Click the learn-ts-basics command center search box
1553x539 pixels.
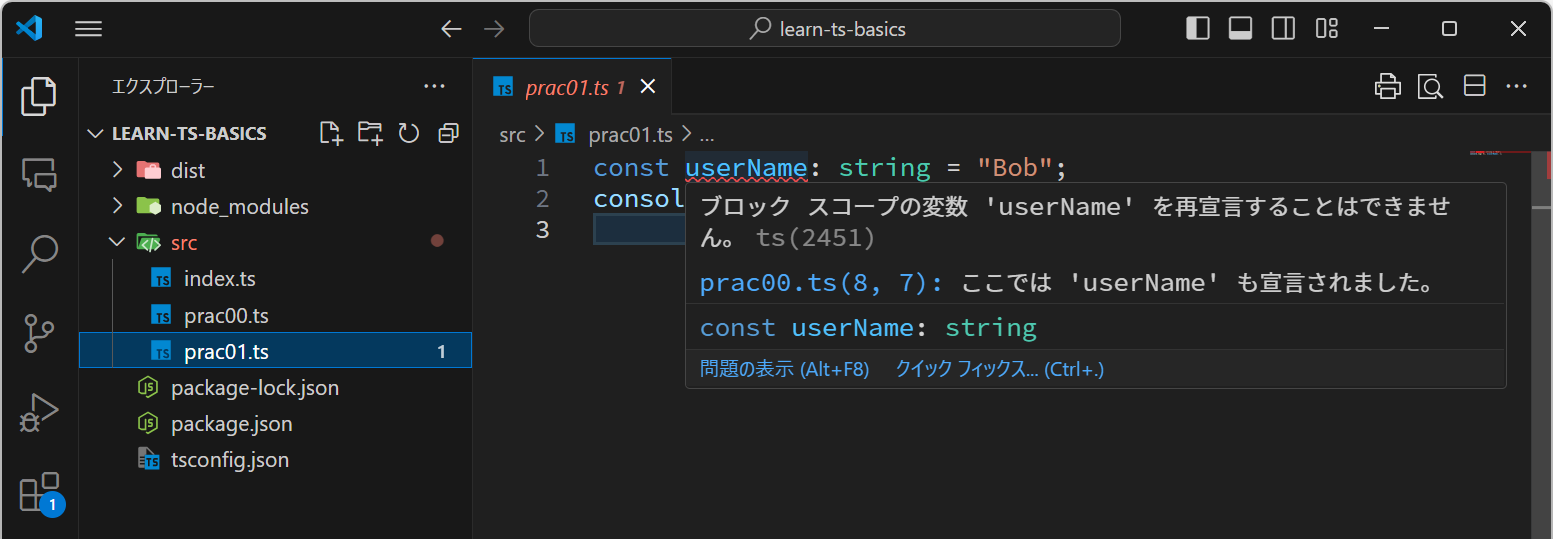pyautogui.click(x=825, y=29)
